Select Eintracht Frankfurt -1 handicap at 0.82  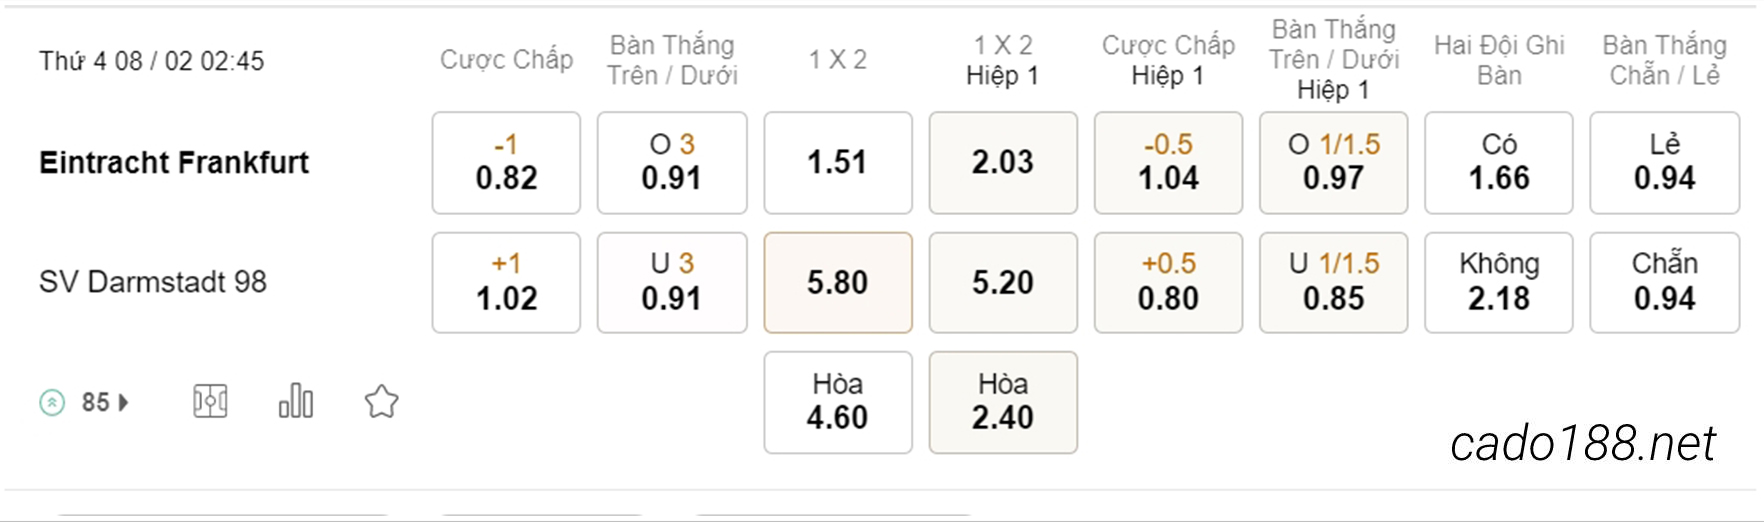coord(506,162)
